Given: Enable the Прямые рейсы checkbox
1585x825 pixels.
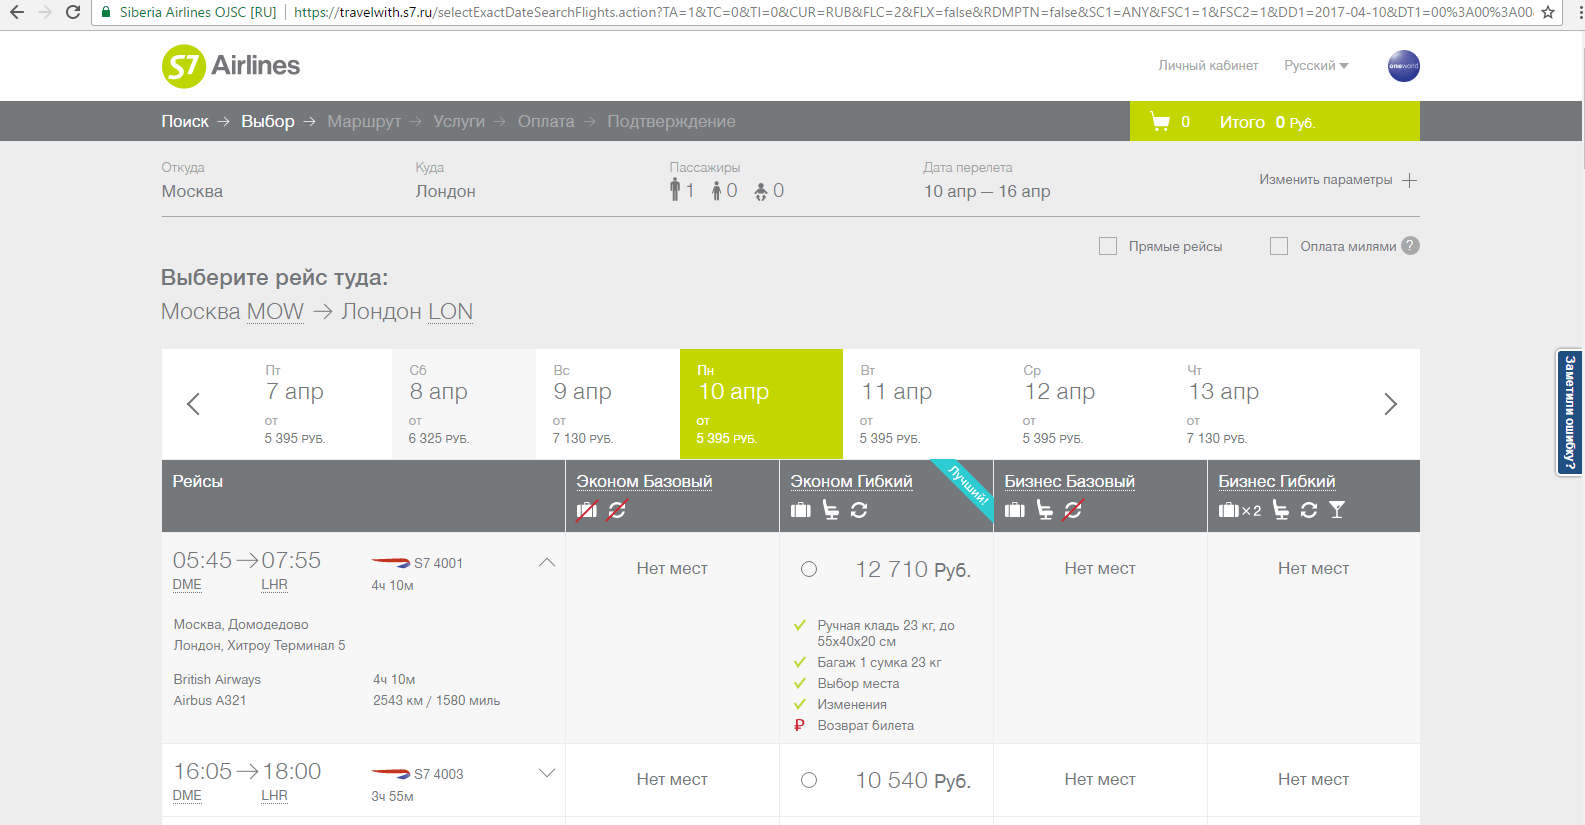Looking at the screenshot, I should pos(1108,246).
